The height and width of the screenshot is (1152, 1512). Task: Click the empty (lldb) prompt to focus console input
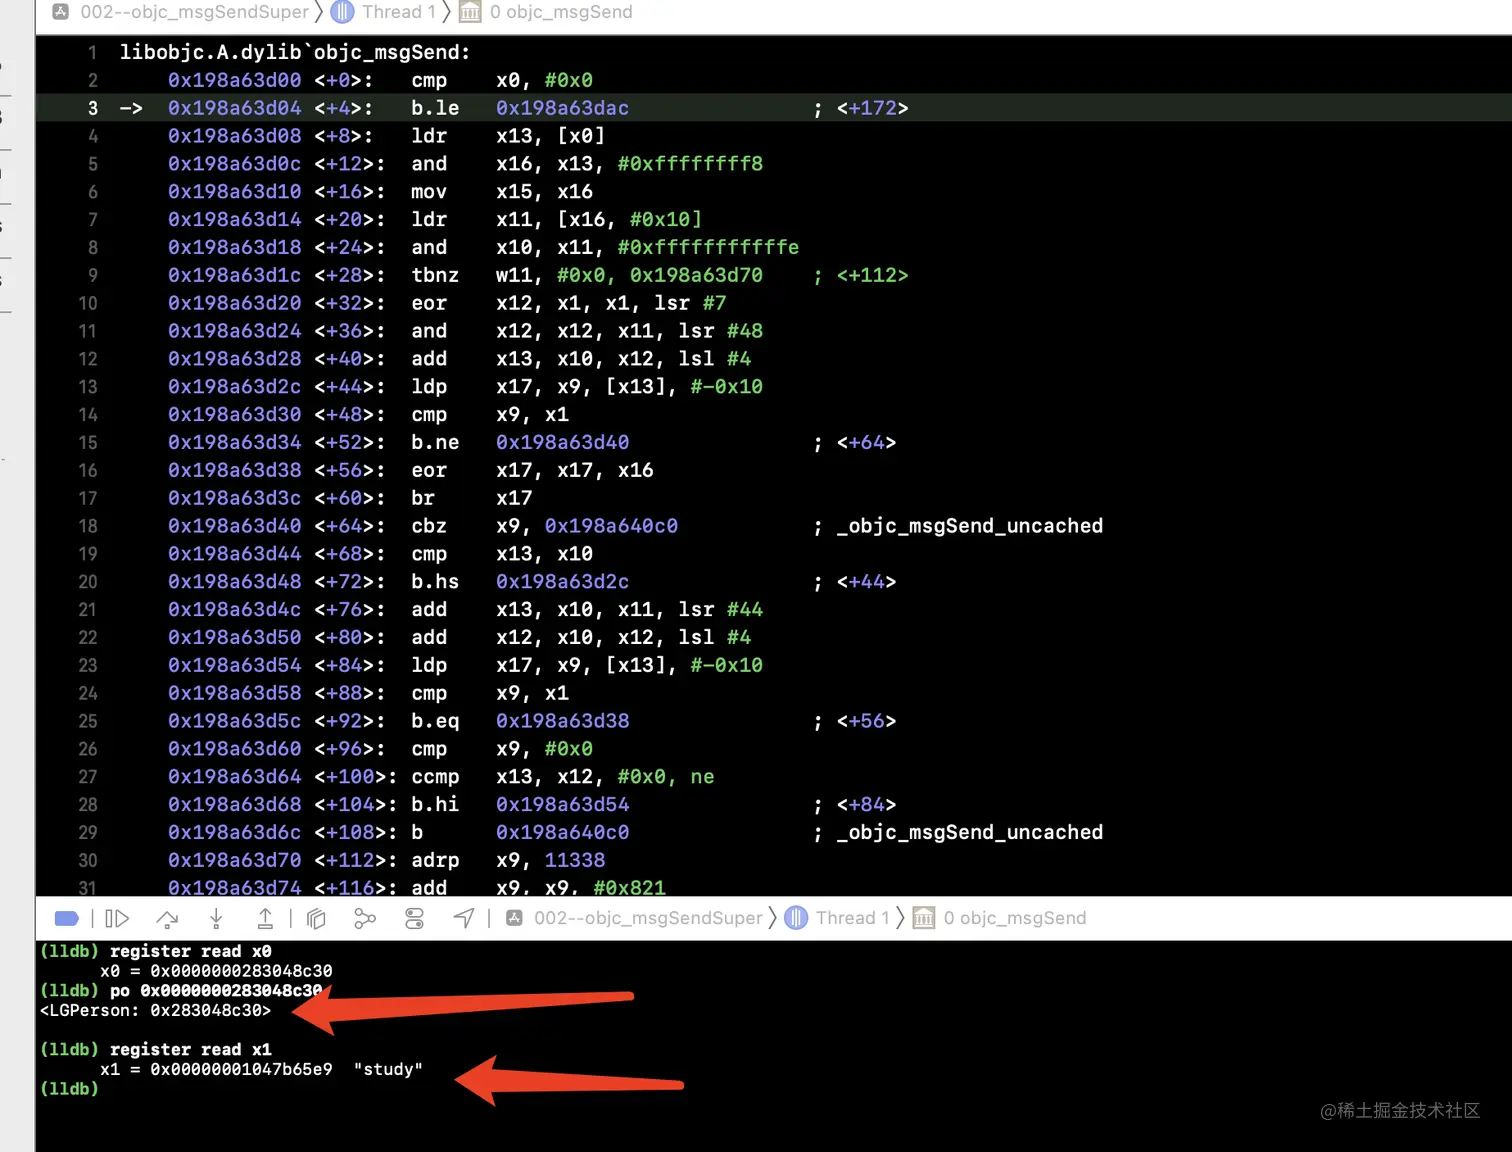pyautogui.click(x=69, y=1088)
